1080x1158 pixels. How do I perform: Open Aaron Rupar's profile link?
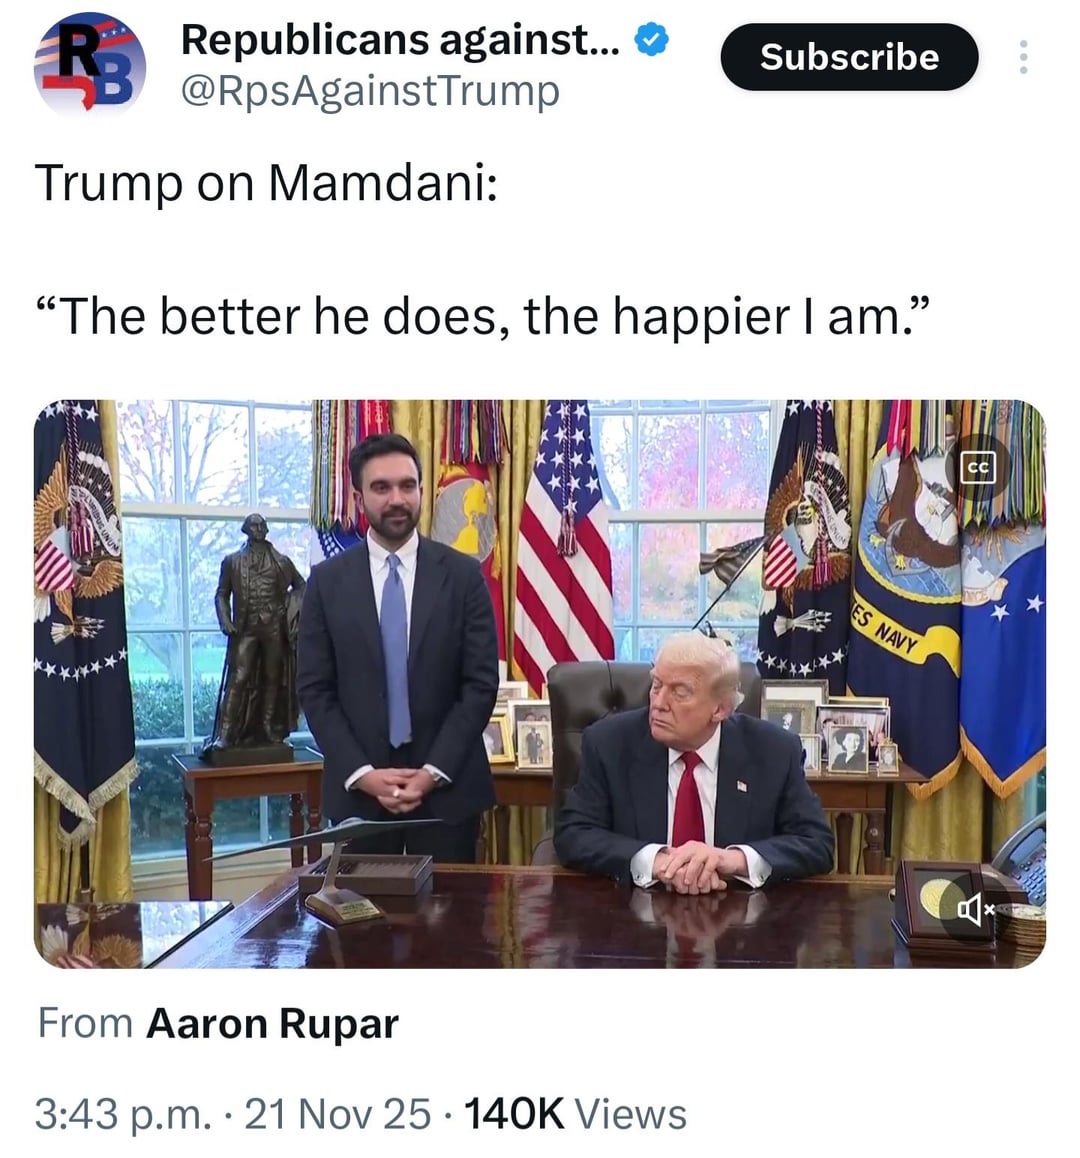pyautogui.click(x=272, y=1024)
